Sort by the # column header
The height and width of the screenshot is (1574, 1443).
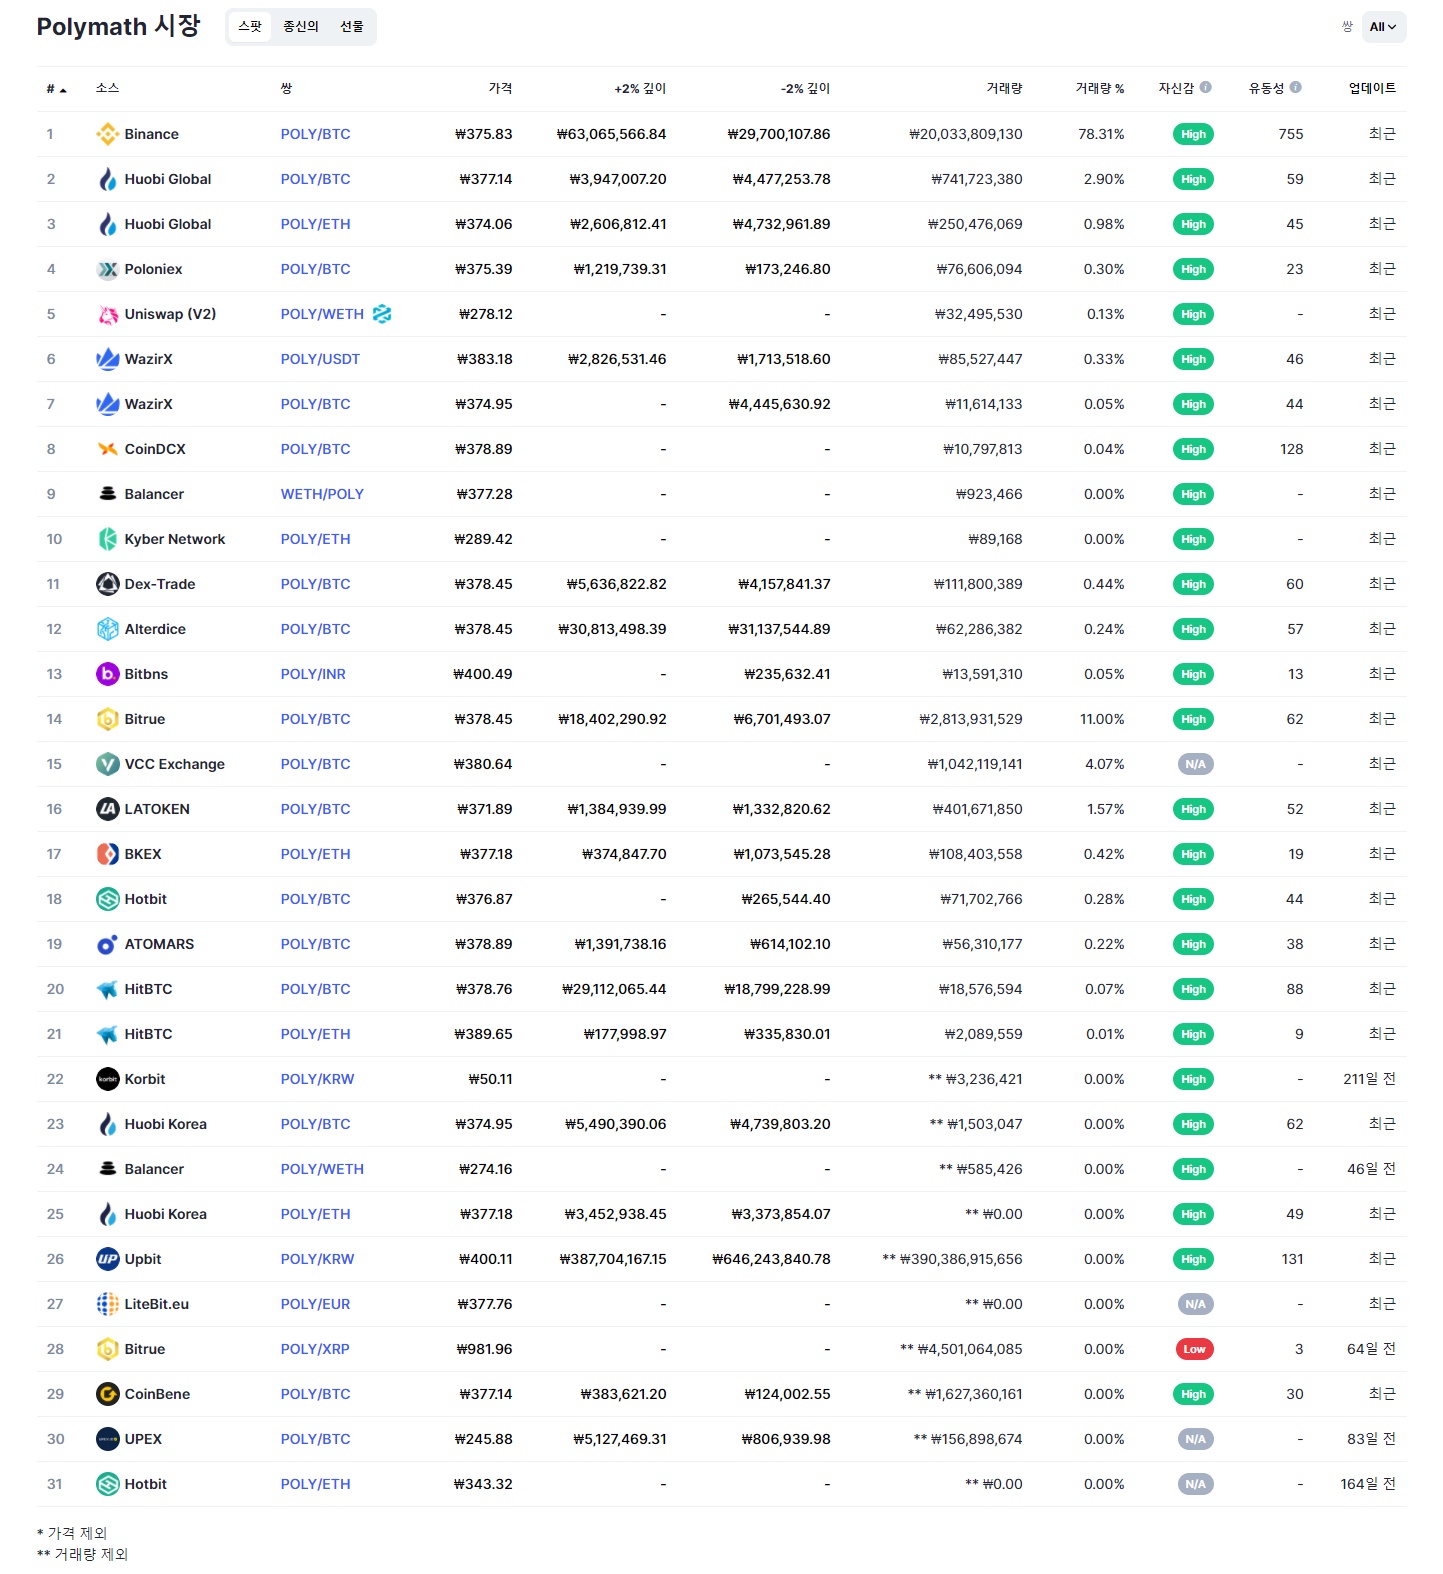click(56, 89)
